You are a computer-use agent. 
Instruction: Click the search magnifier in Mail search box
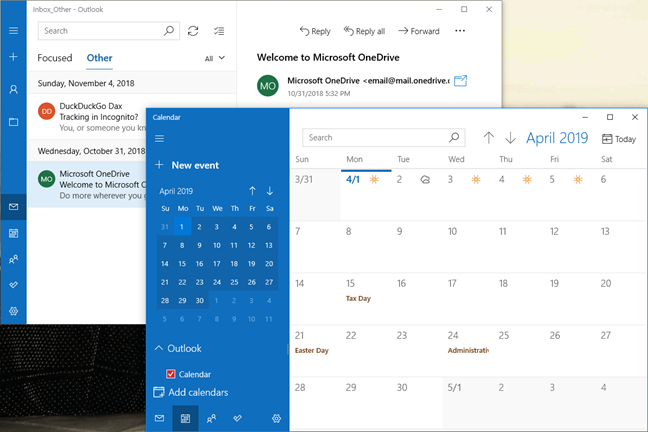point(169,31)
